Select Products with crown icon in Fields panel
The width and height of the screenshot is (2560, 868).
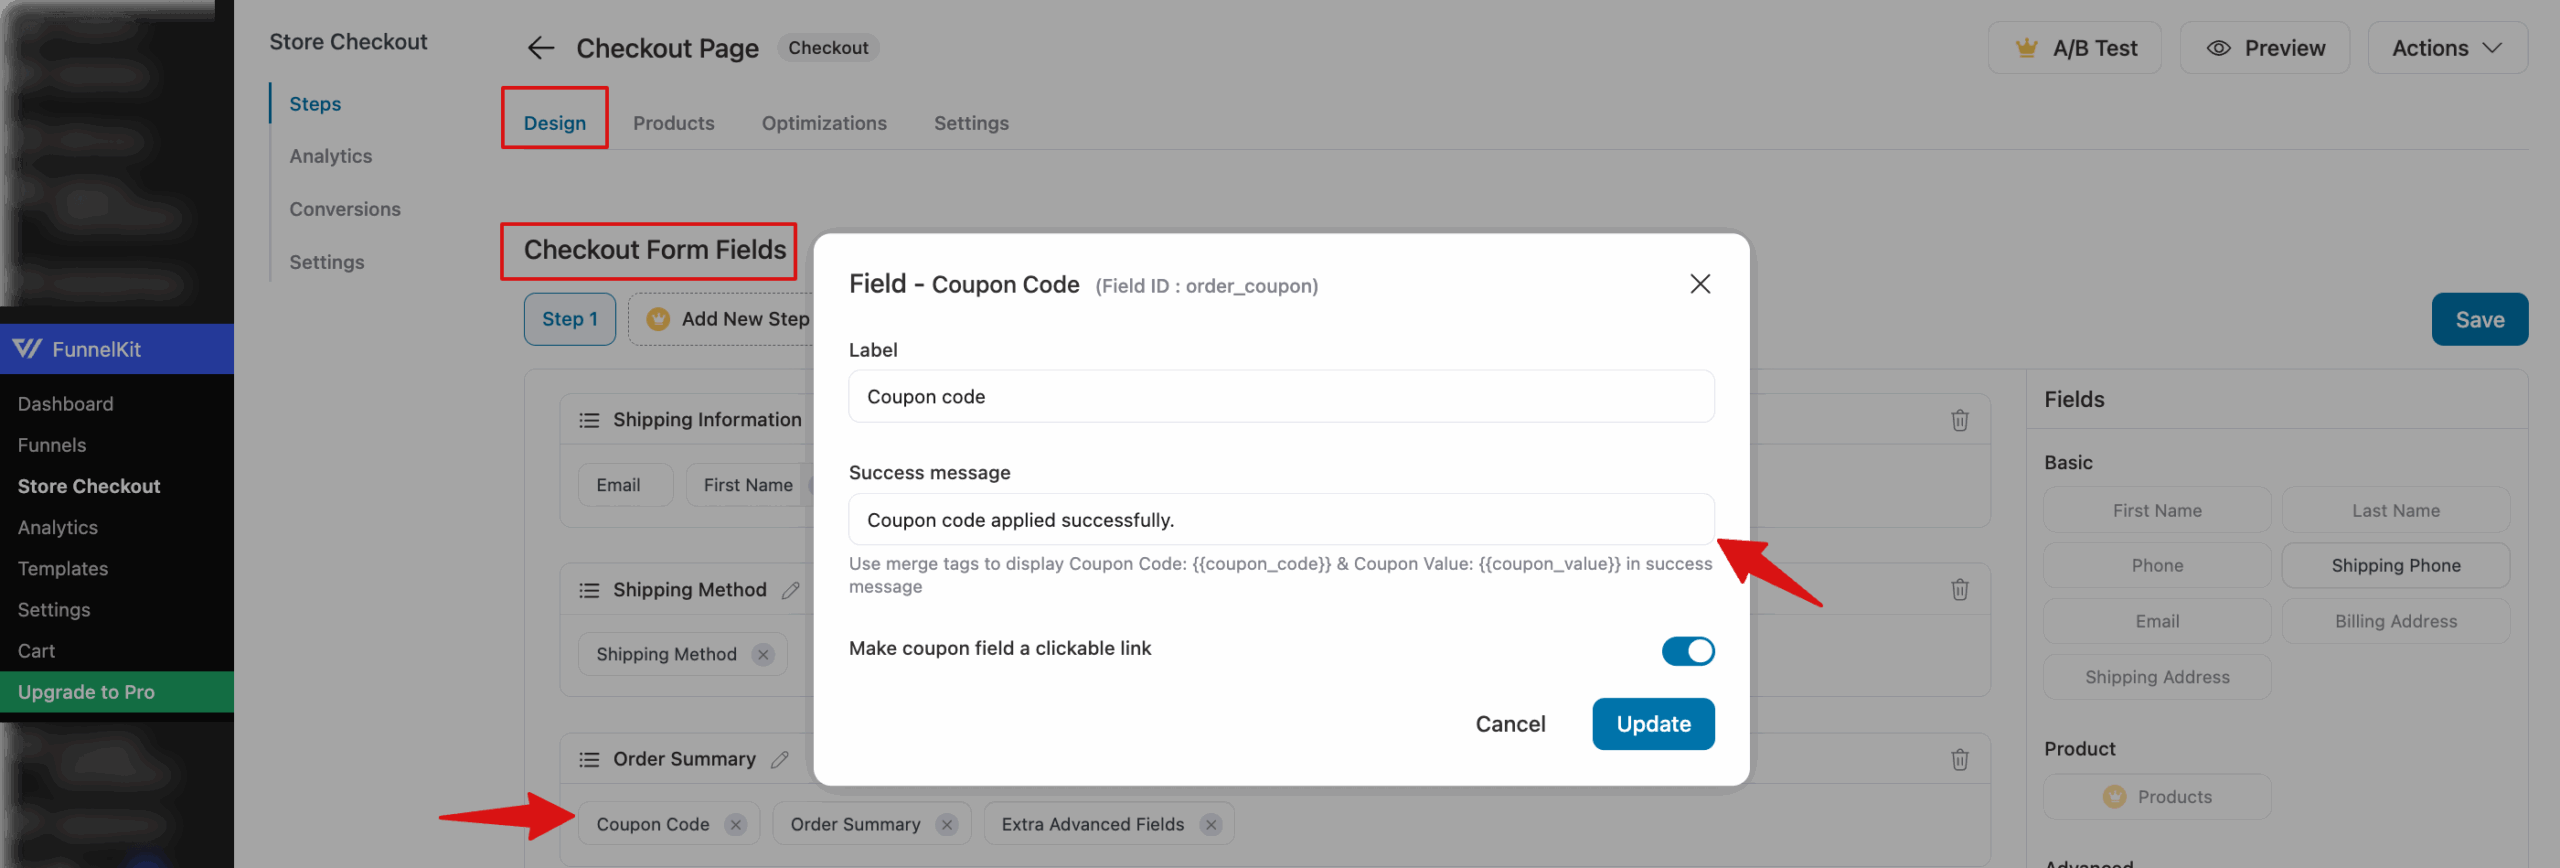(x=2157, y=796)
